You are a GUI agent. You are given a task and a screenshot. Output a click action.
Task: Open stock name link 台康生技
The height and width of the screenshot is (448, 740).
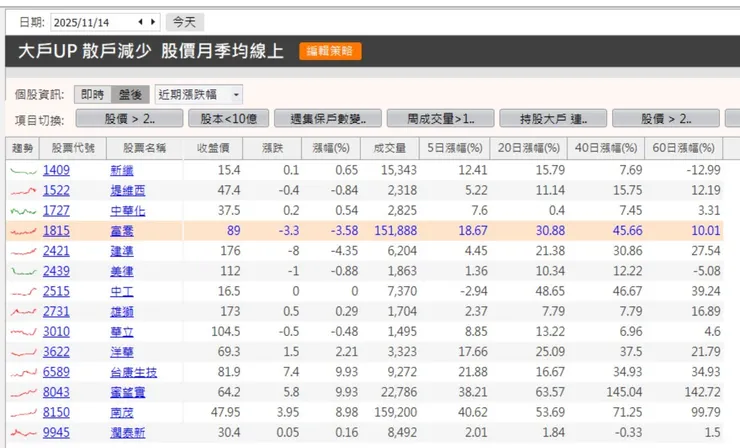click(134, 372)
